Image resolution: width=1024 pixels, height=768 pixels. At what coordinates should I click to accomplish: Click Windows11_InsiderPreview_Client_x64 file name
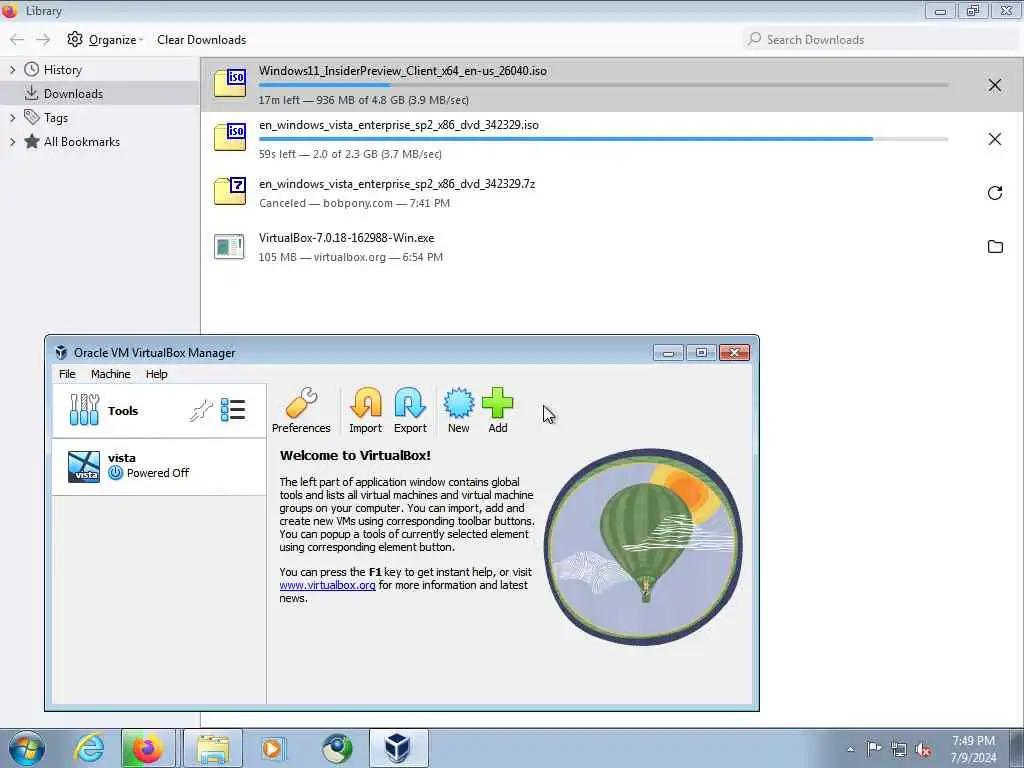[402, 71]
